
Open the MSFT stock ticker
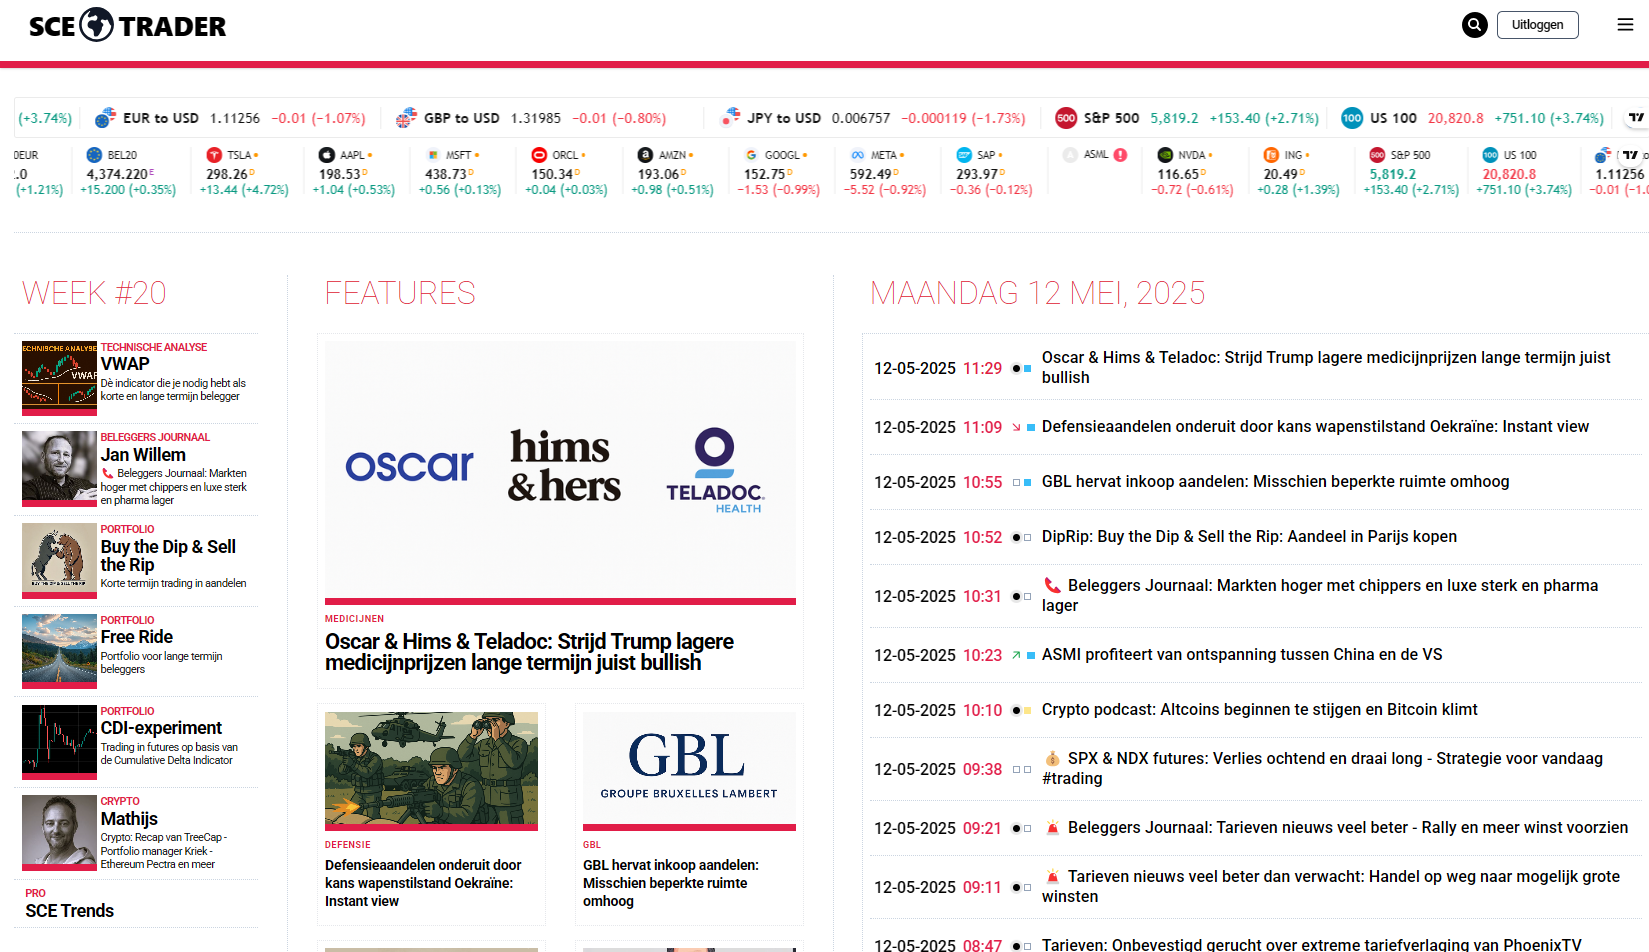(x=460, y=171)
